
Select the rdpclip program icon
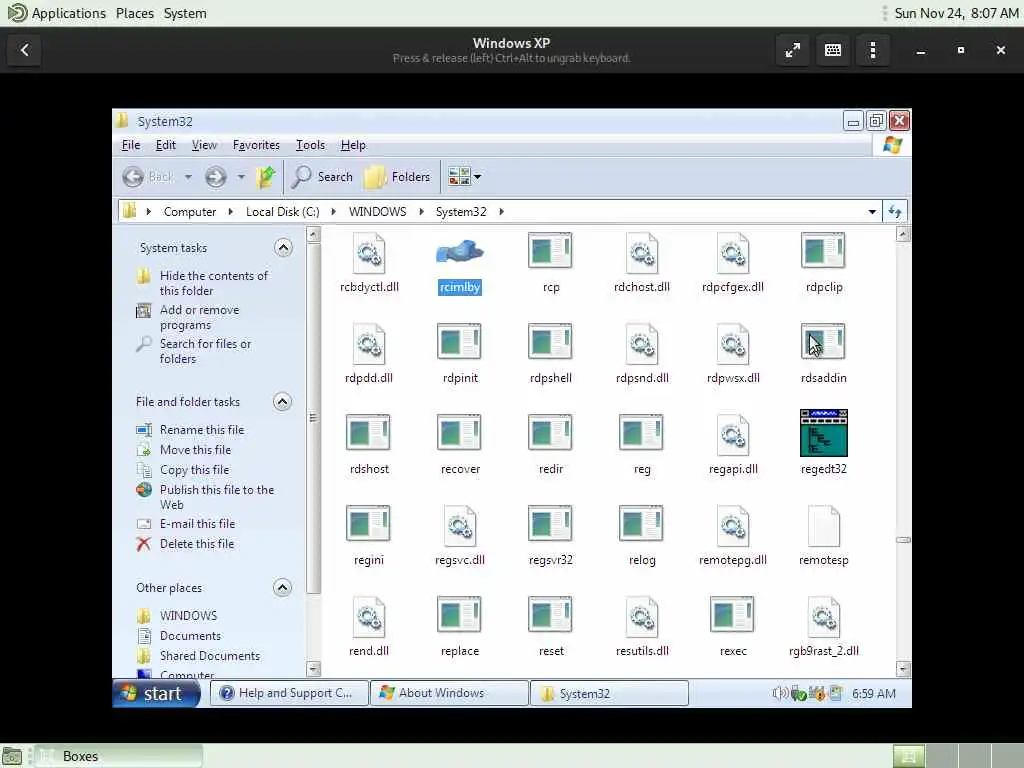tap(824, 251)
